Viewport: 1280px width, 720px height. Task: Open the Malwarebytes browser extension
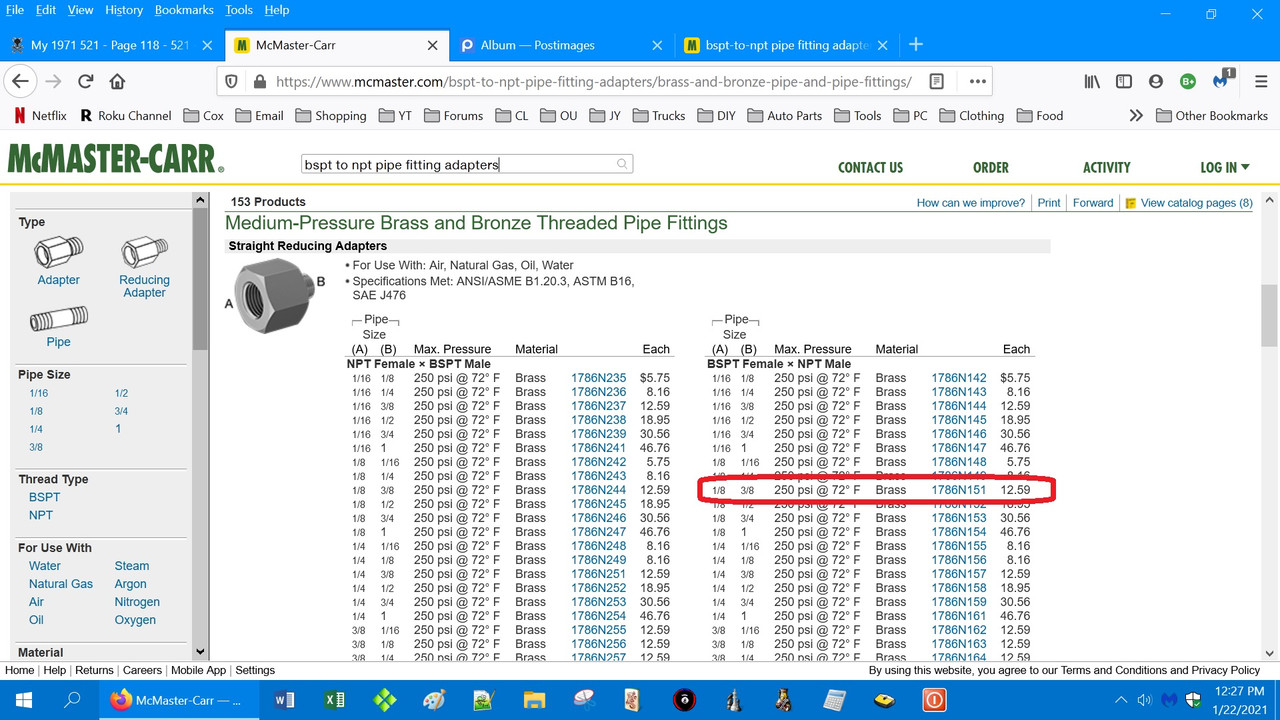click(x=1221, y=81)
